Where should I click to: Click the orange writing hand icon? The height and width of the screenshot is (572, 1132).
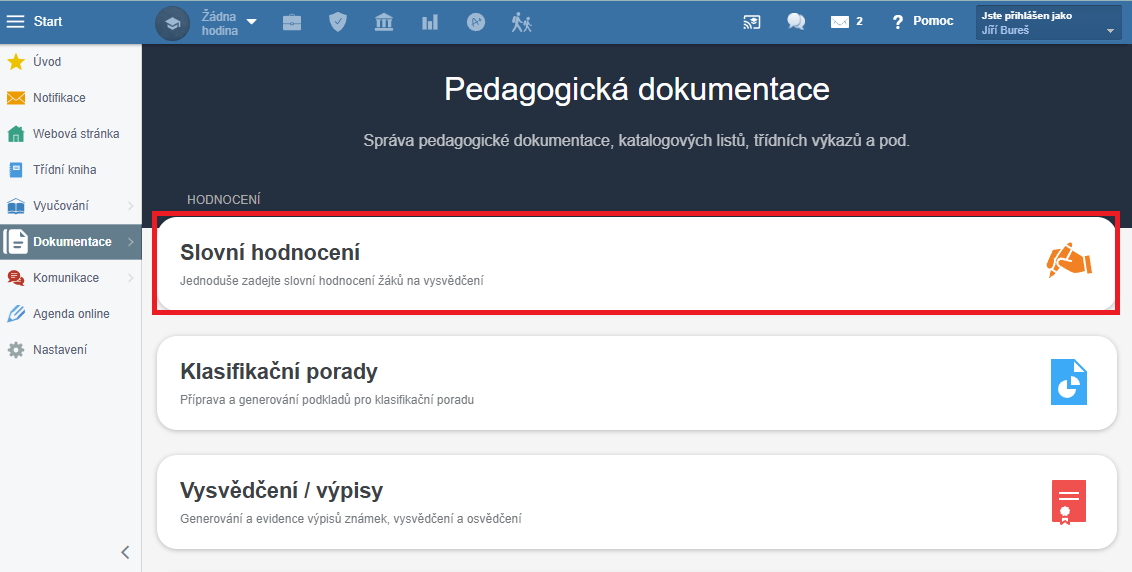[x=1068, y=261]
